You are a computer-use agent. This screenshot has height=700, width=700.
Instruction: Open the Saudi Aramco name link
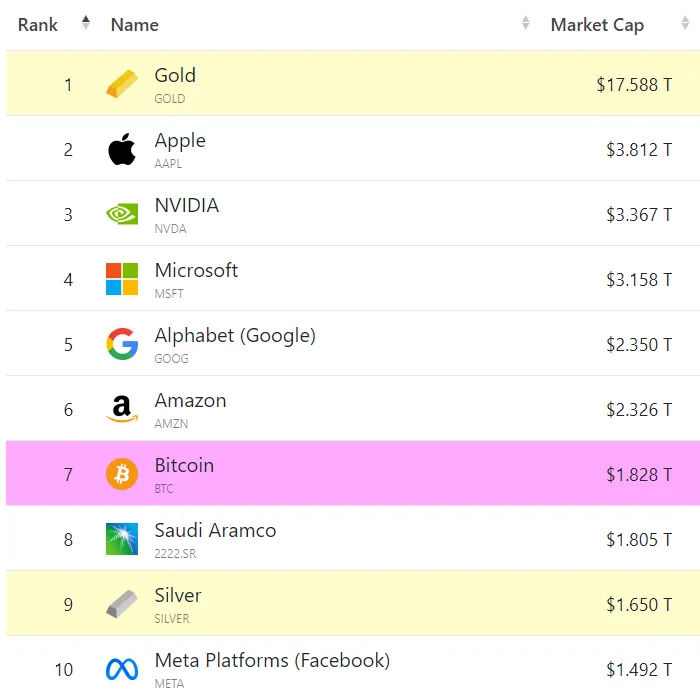coord(215,530)
